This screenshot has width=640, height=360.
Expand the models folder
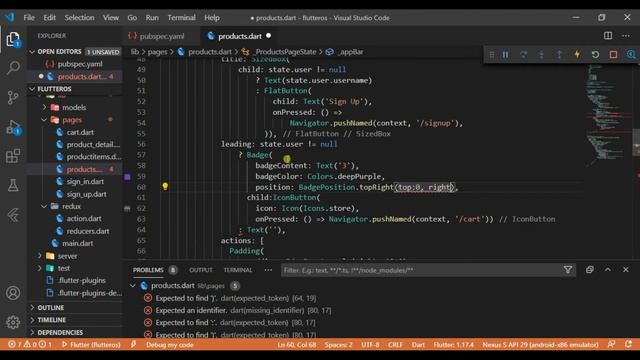(x=74, y=107)
